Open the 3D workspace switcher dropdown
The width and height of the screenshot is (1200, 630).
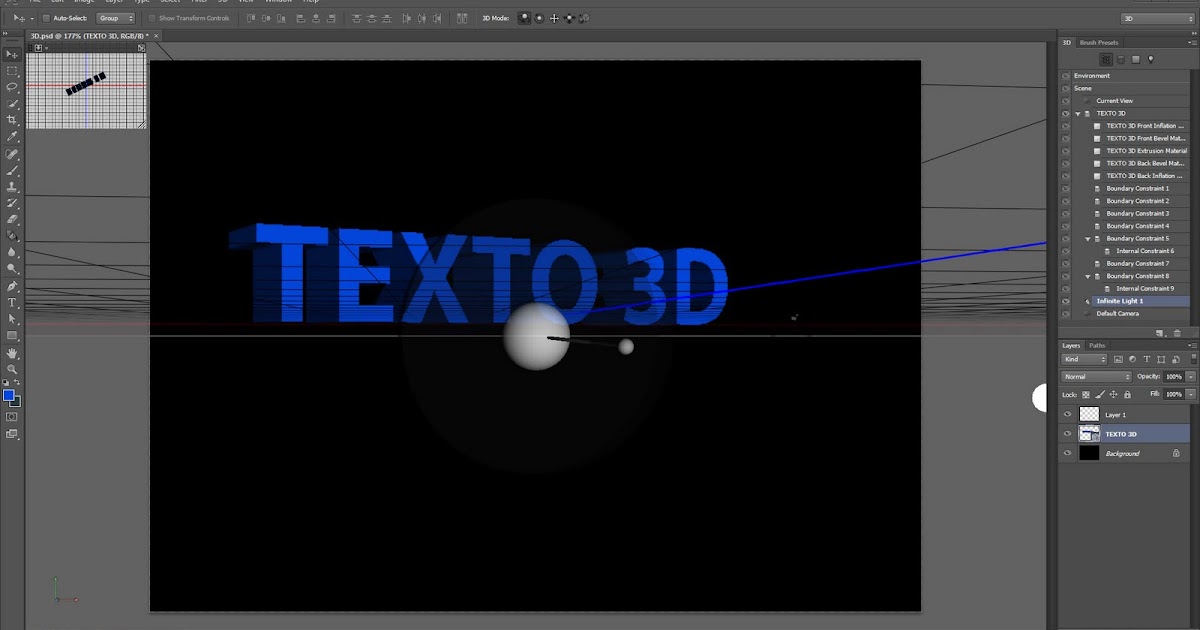(x=1156, y=18)
